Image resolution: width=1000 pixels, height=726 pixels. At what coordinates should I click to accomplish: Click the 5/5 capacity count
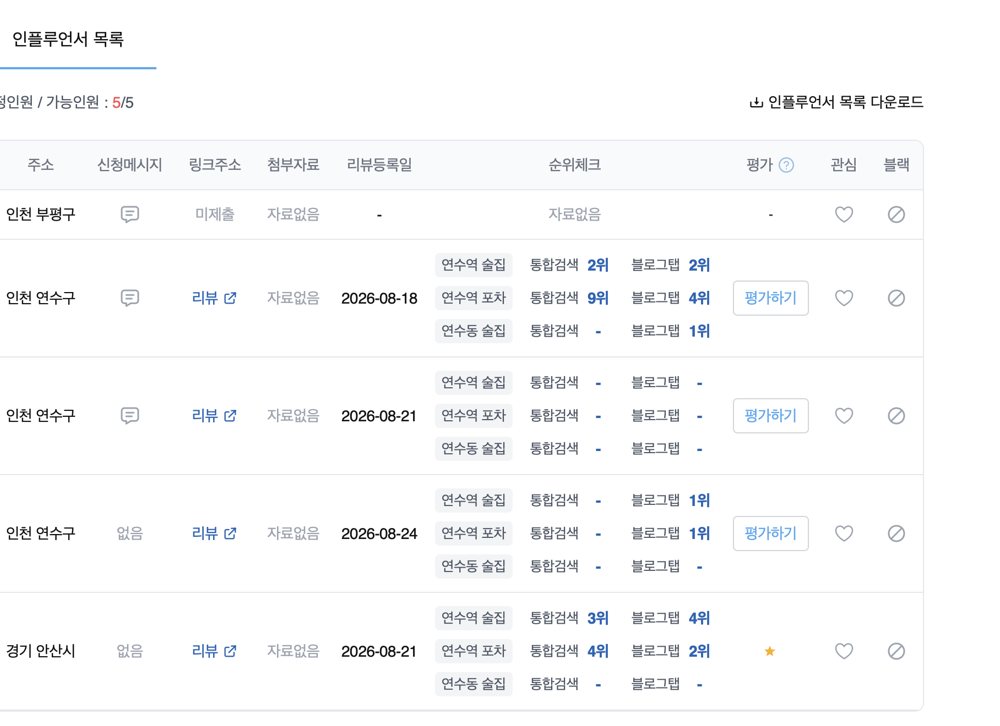coord(123,103)
